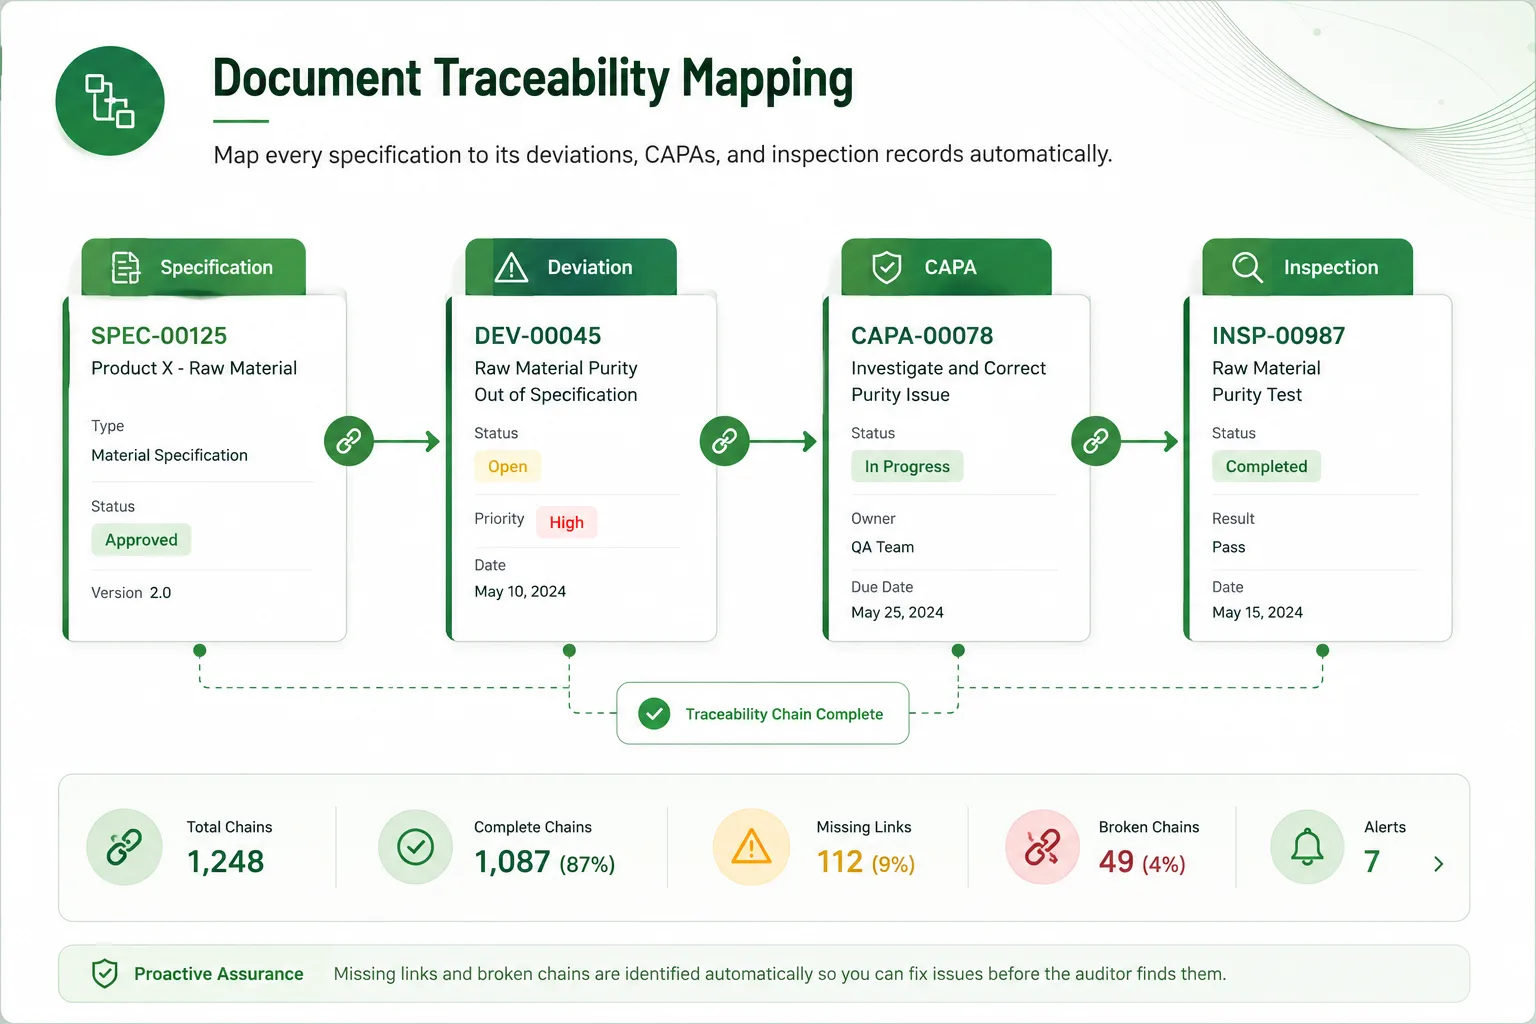Click the connection dot under CAPA card

(958, 650)
